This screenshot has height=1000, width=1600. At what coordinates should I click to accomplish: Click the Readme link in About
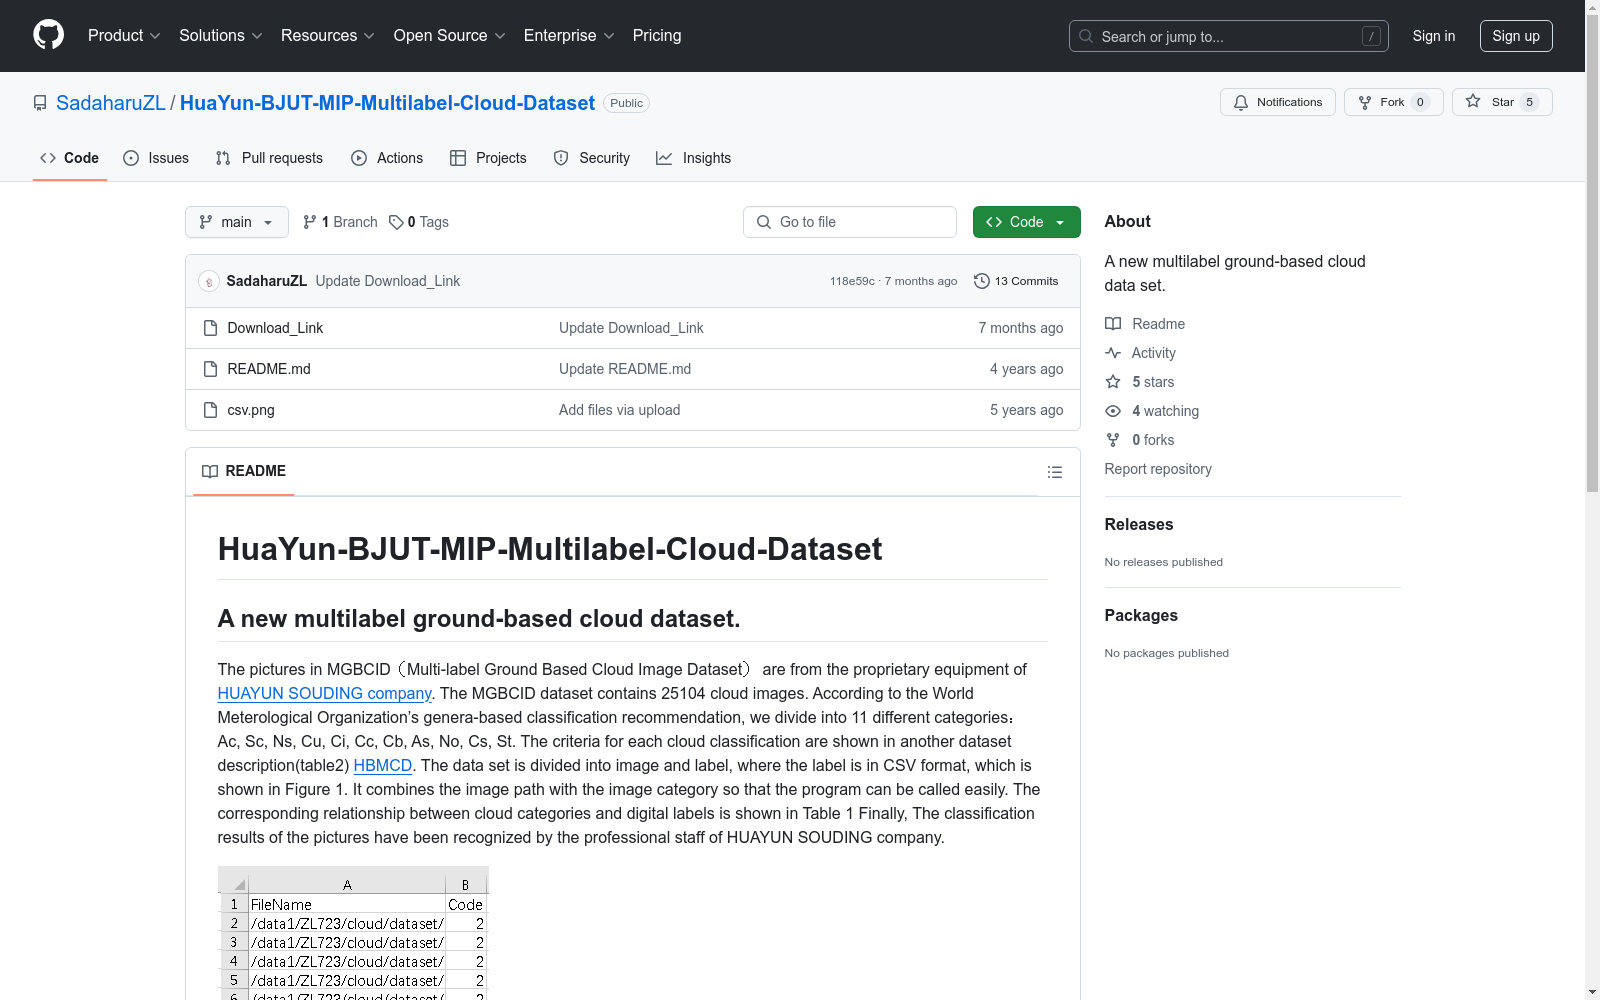tap(1145, 324)
